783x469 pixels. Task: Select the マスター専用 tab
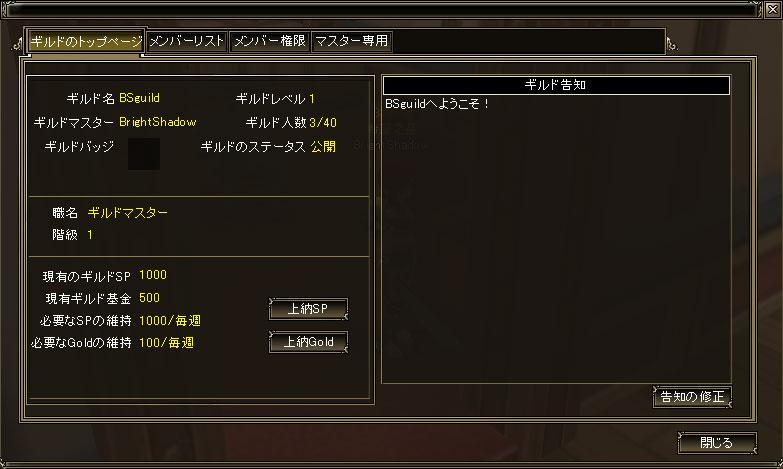click(x=352, y=41)
